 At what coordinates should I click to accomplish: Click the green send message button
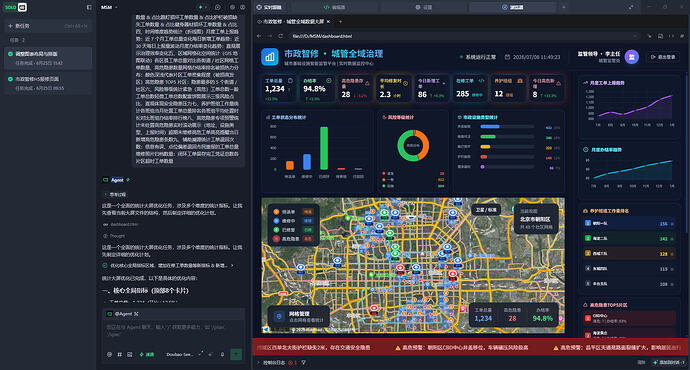click(x=236, y=354)
